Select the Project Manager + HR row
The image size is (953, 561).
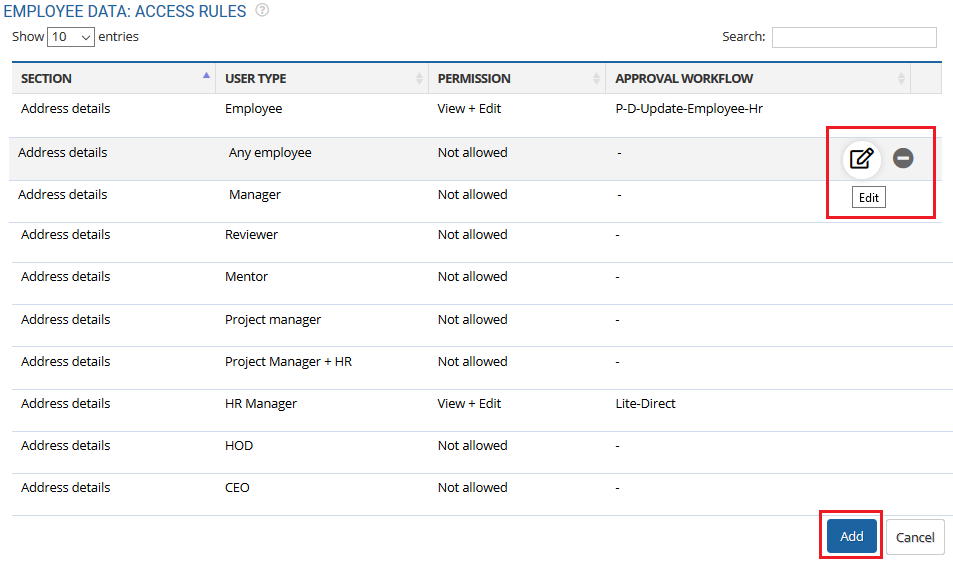288,362
